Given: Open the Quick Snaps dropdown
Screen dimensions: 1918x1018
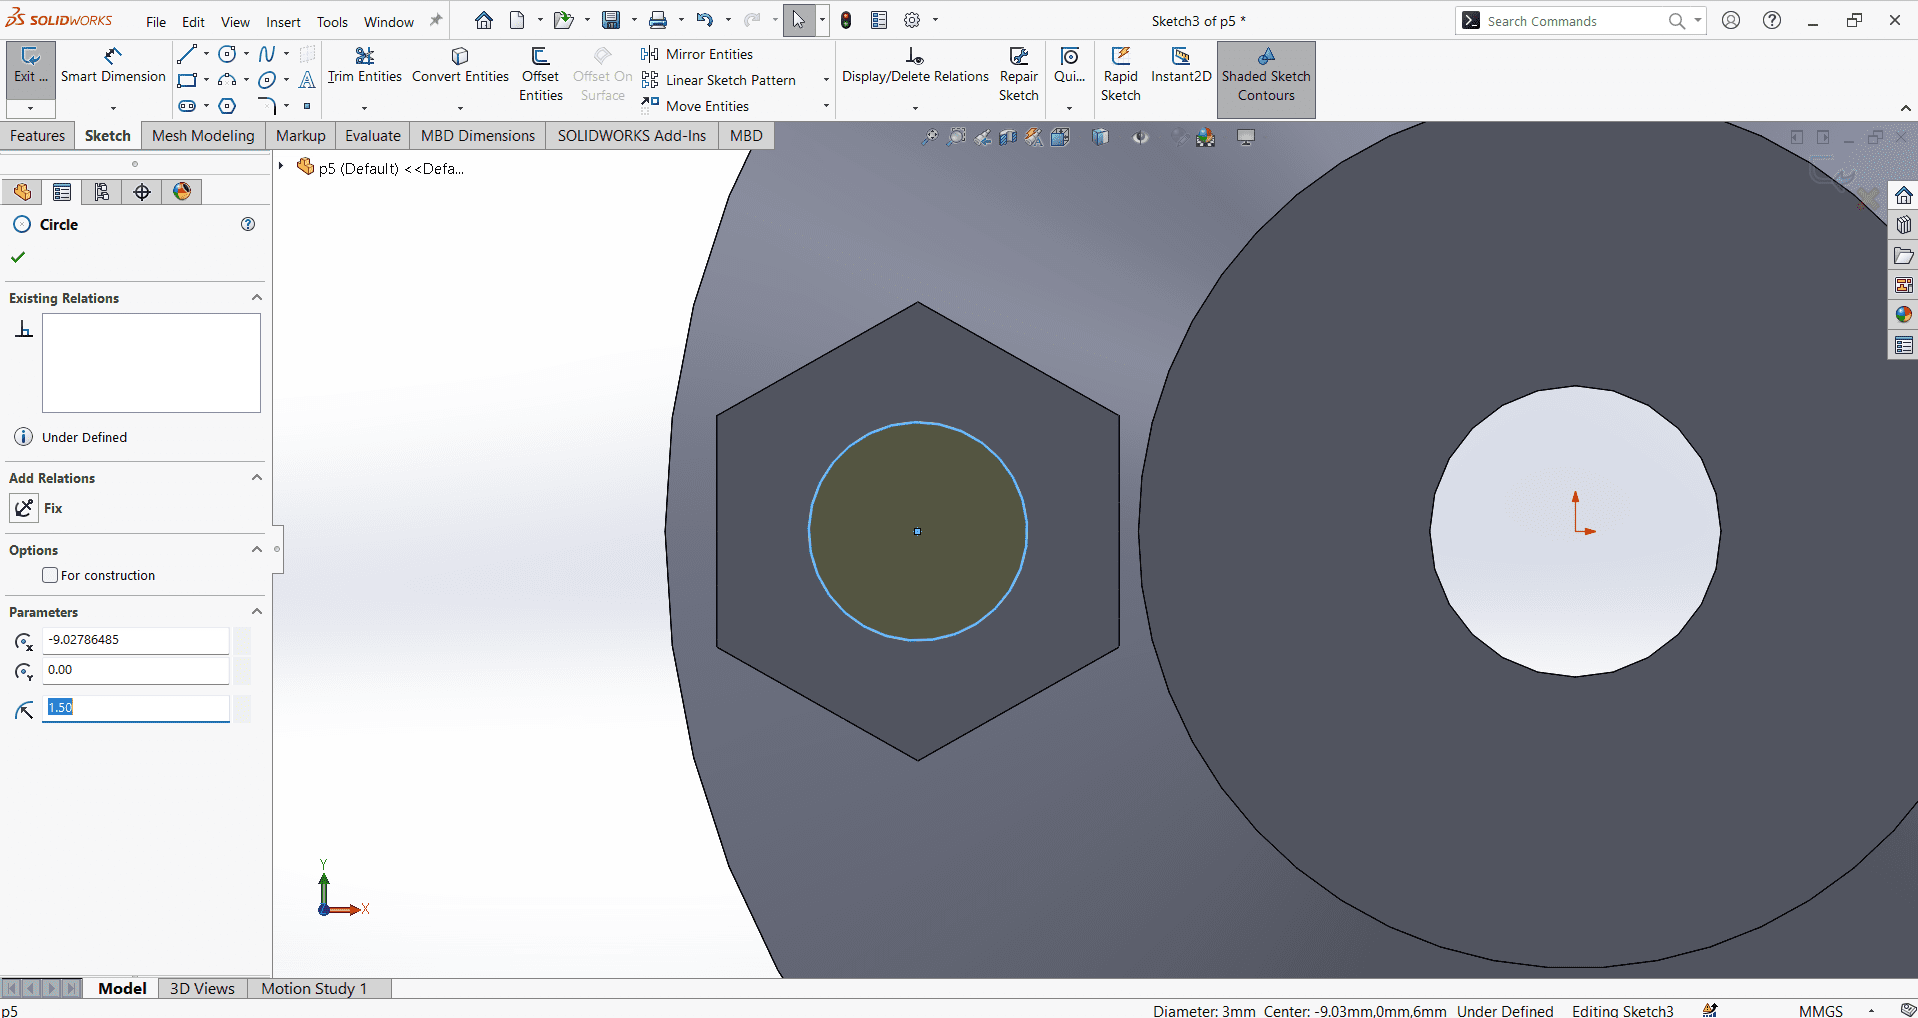Looking at the screenshot, I should 1069,108.
